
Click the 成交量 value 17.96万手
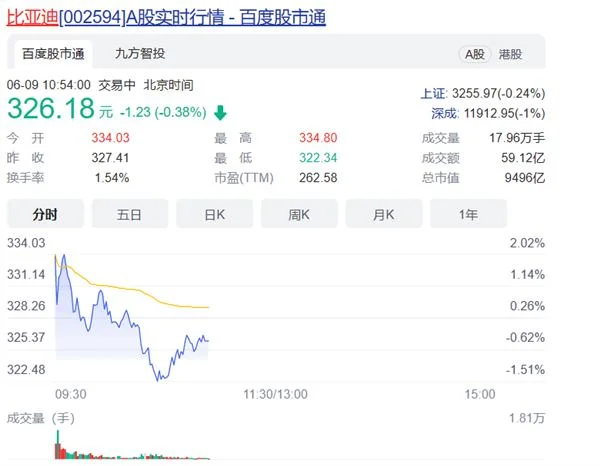pos(517,138)
